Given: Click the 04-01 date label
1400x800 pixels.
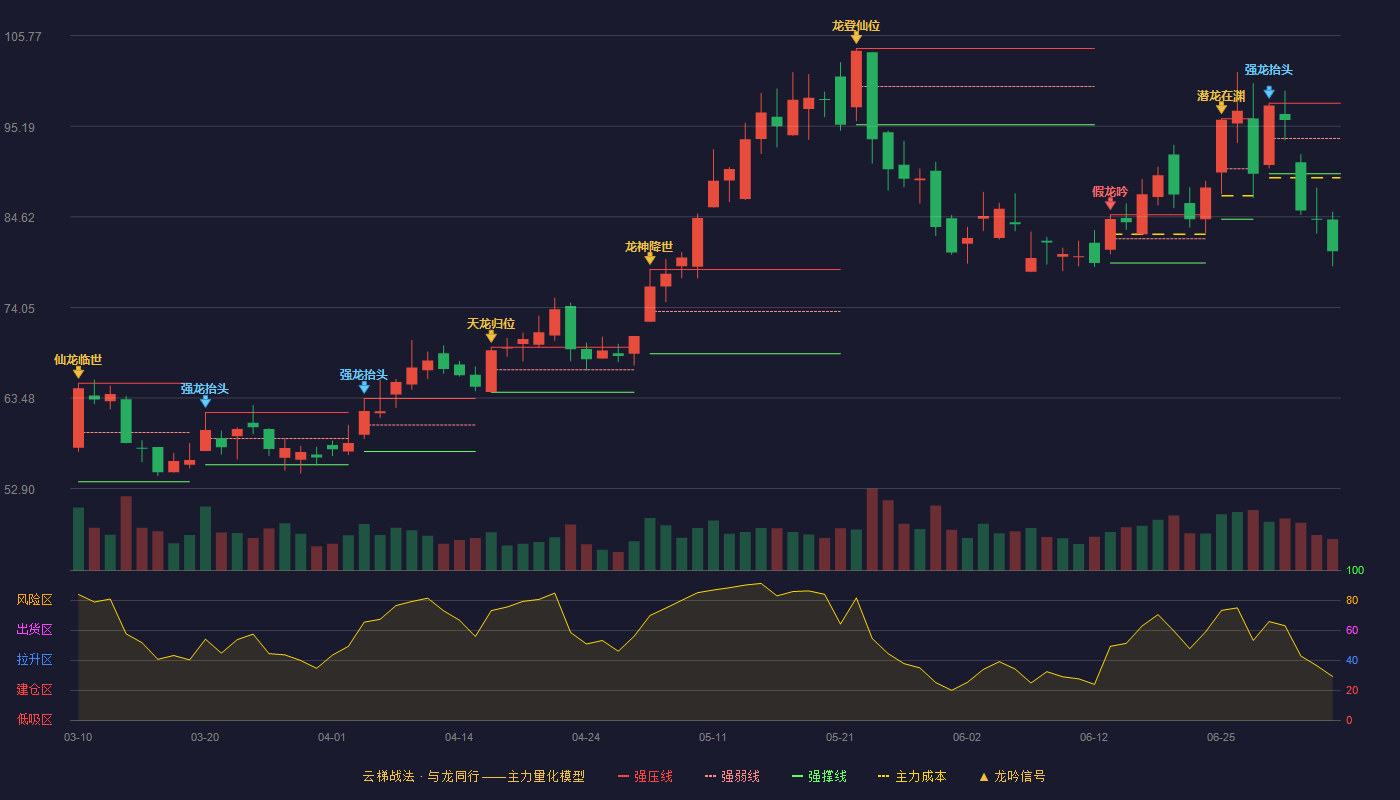Looking at the screenshot, I should [x=332, y=737].
